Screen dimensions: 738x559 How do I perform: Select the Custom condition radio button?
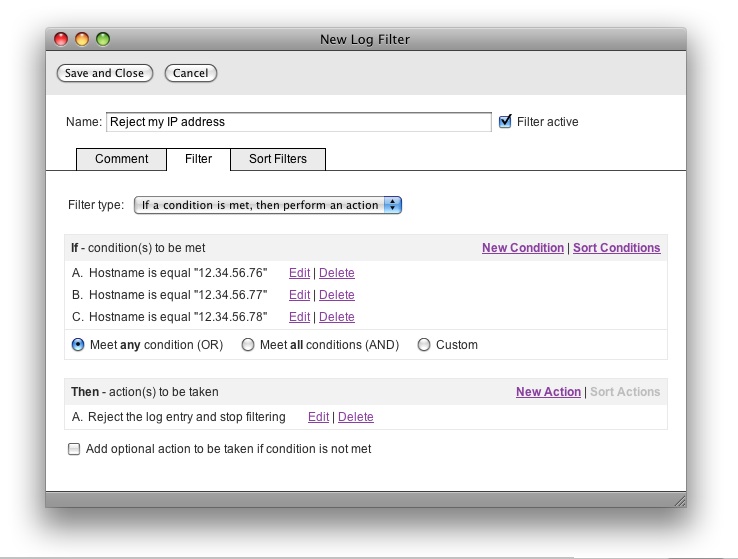[424, 345]
